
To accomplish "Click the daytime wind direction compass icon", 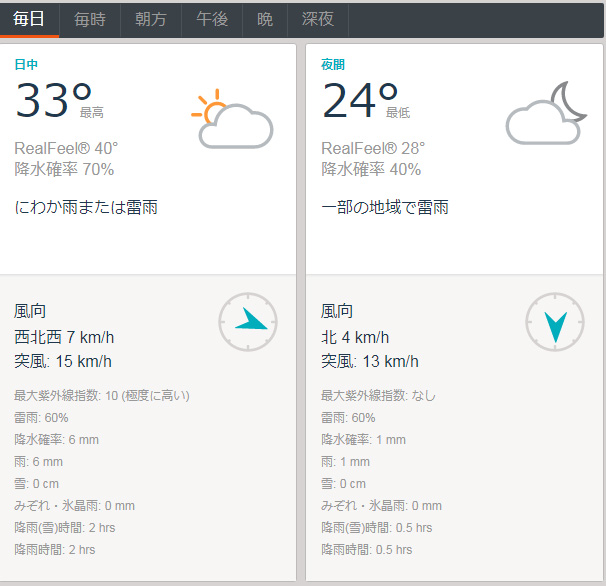I will pos(248,322).
